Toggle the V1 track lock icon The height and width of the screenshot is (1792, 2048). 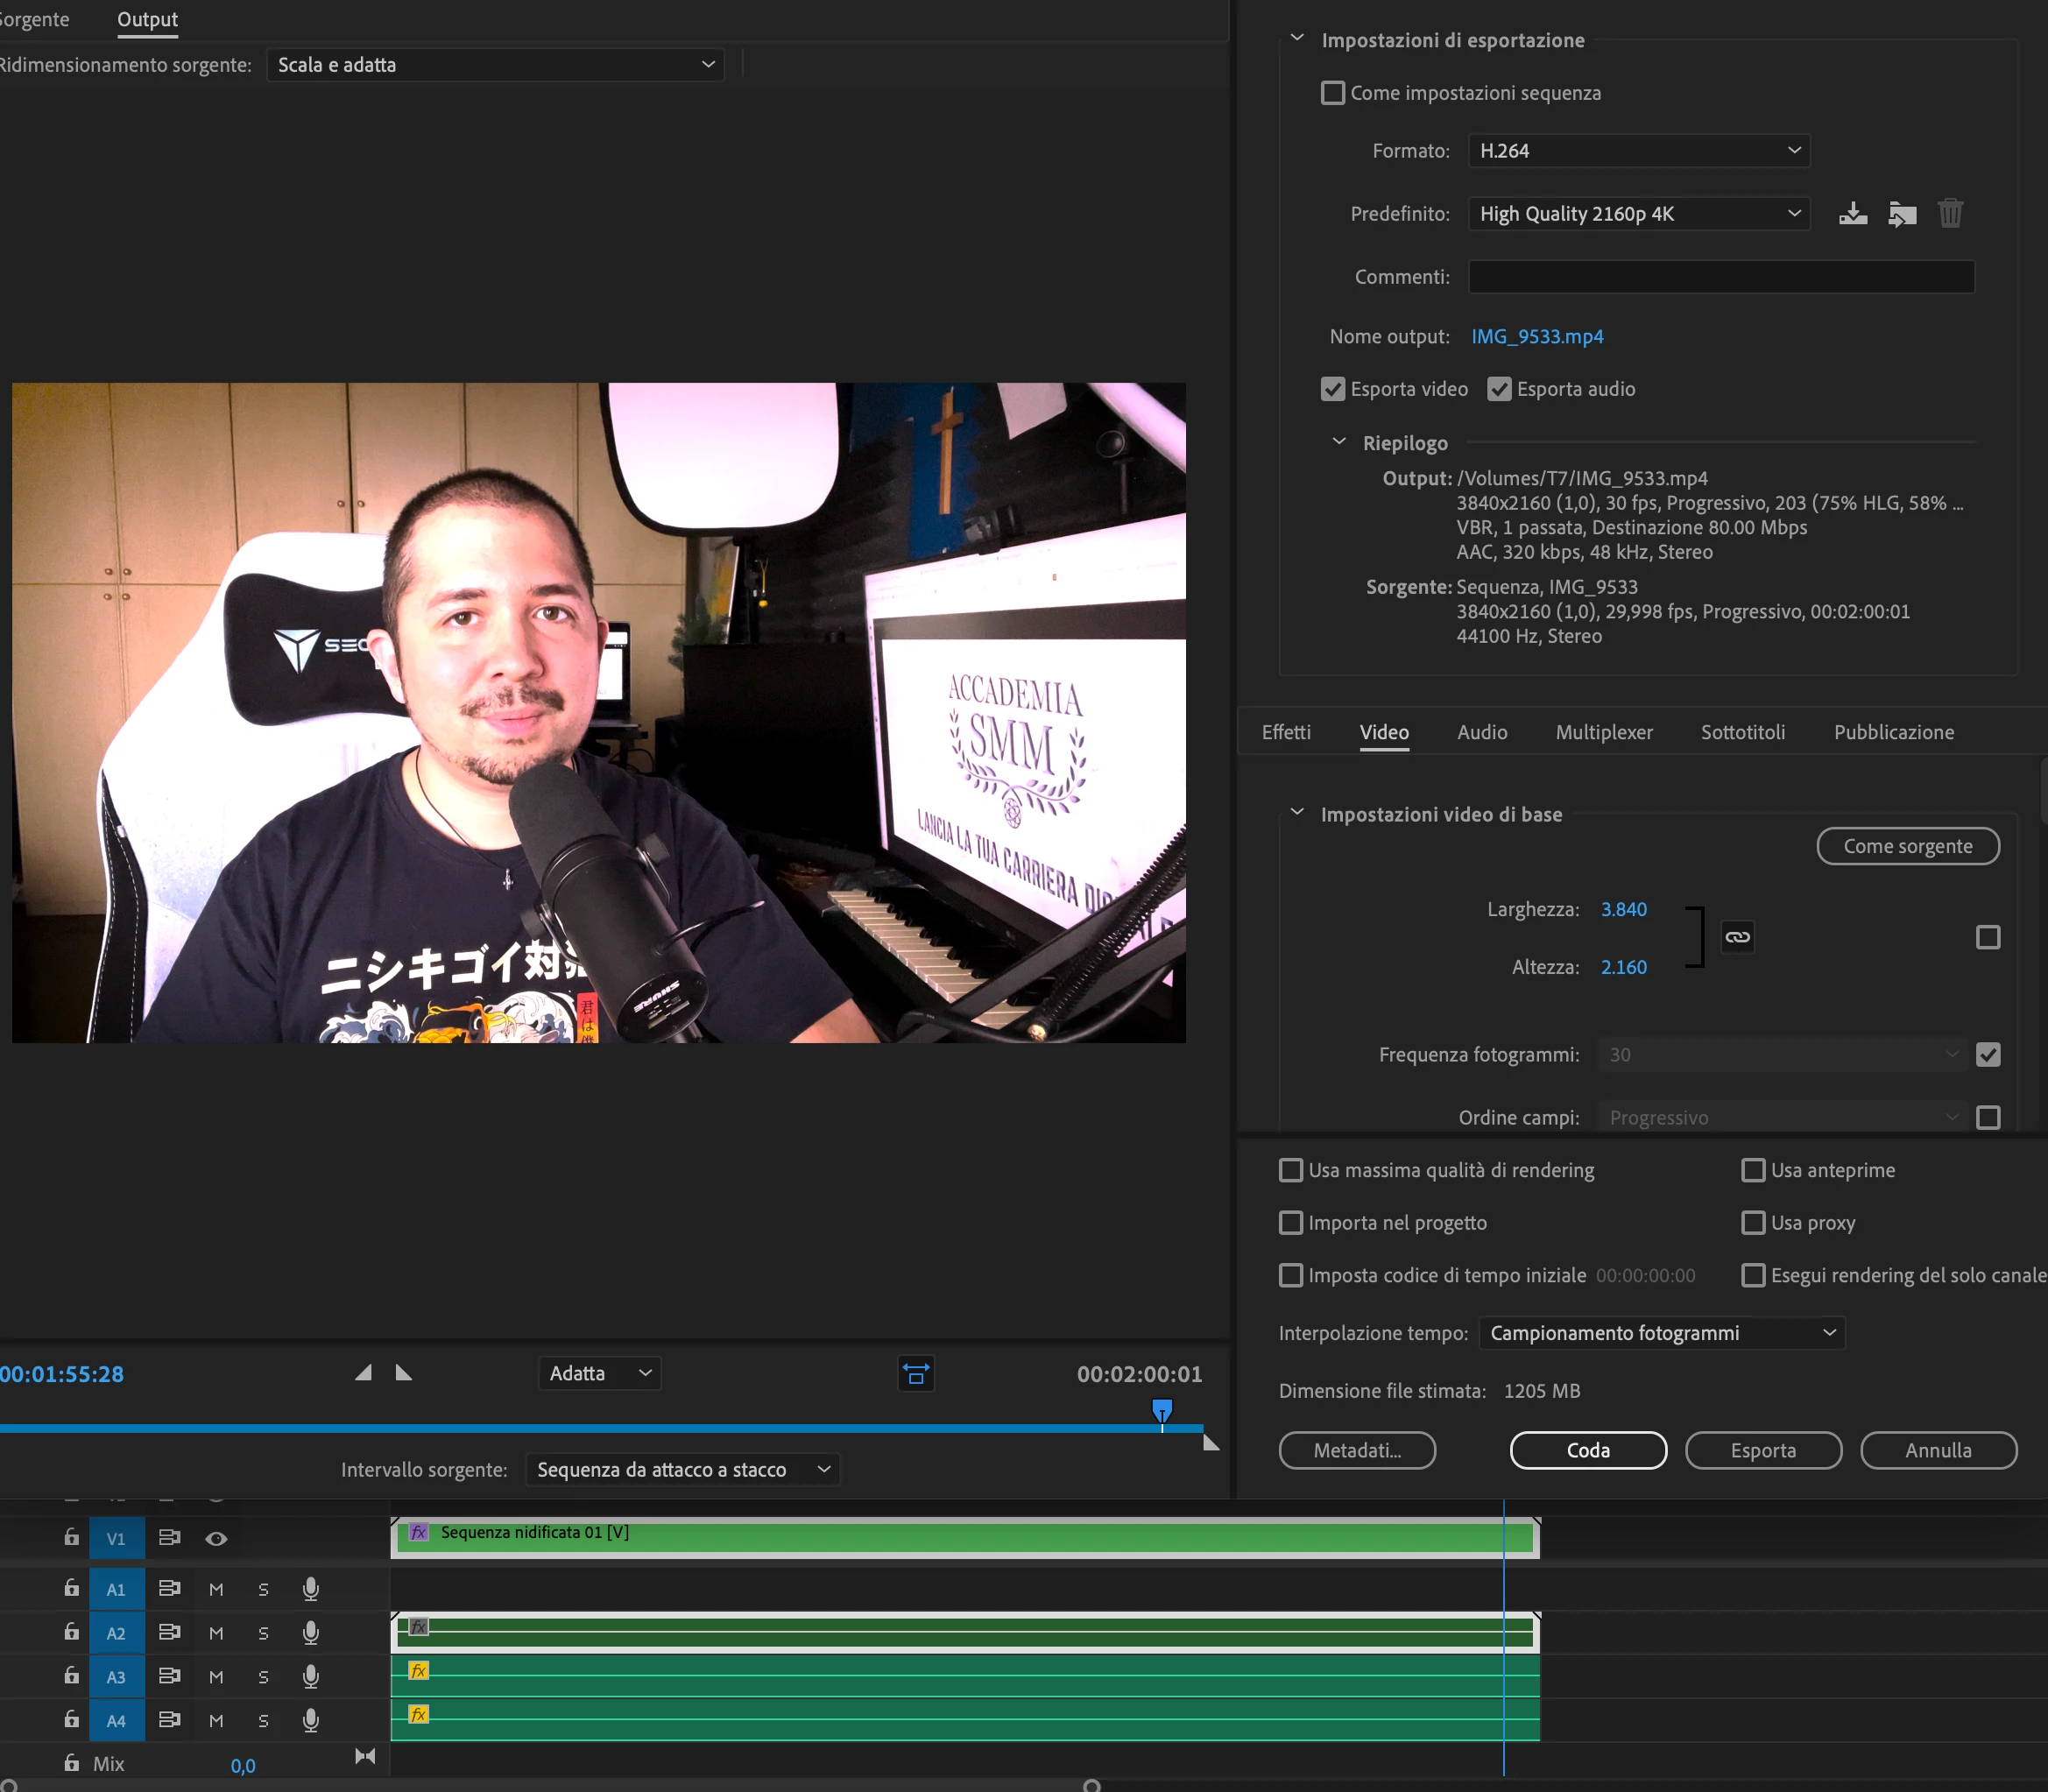(71, 1538)
